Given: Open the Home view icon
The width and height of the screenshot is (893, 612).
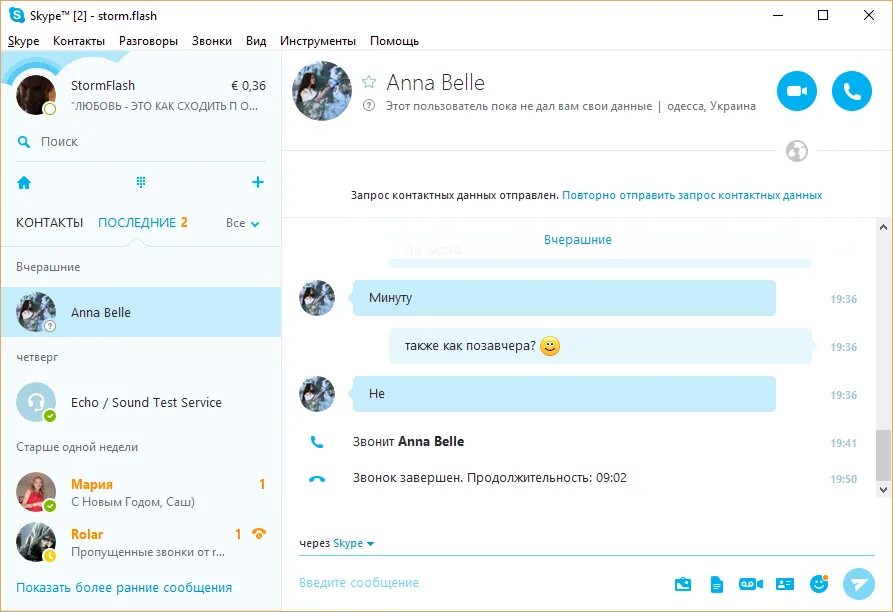Looking at the screenshot, I should (x=24, y=183).
